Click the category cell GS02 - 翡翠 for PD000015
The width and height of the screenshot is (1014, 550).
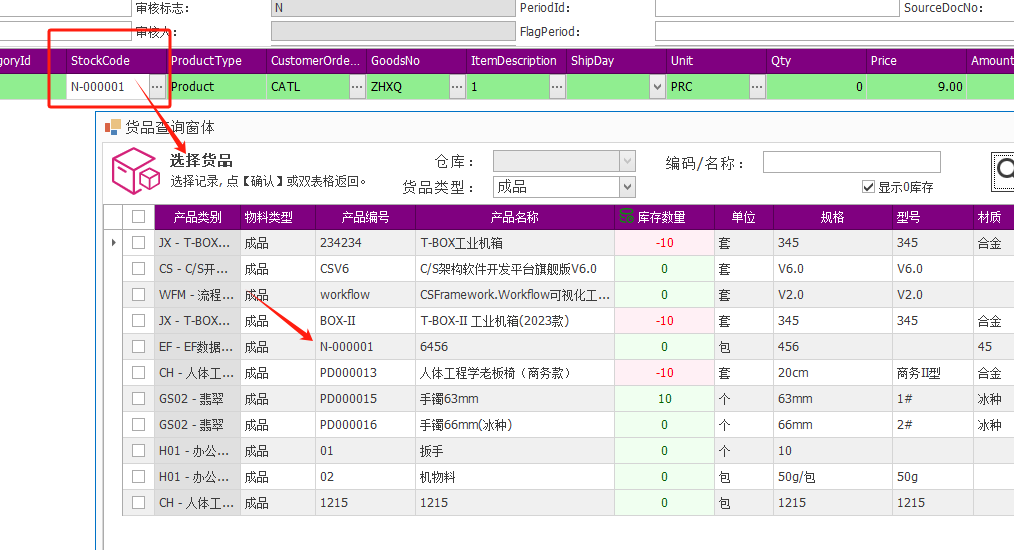(x=197, y=399)
